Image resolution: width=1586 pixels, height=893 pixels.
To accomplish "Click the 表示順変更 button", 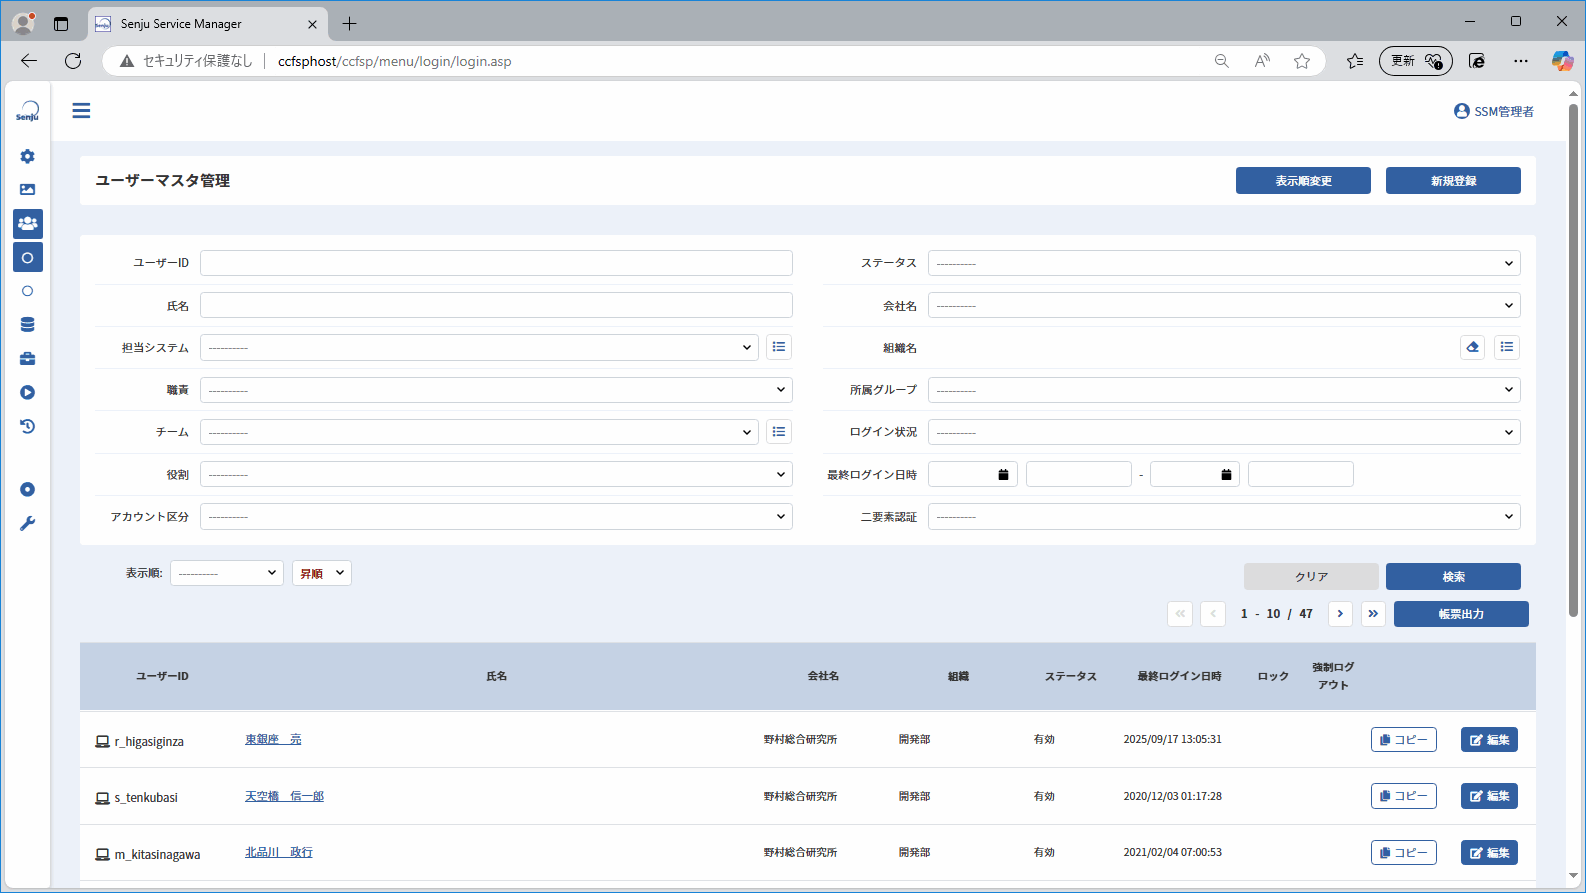I will tap(1303, 180).
